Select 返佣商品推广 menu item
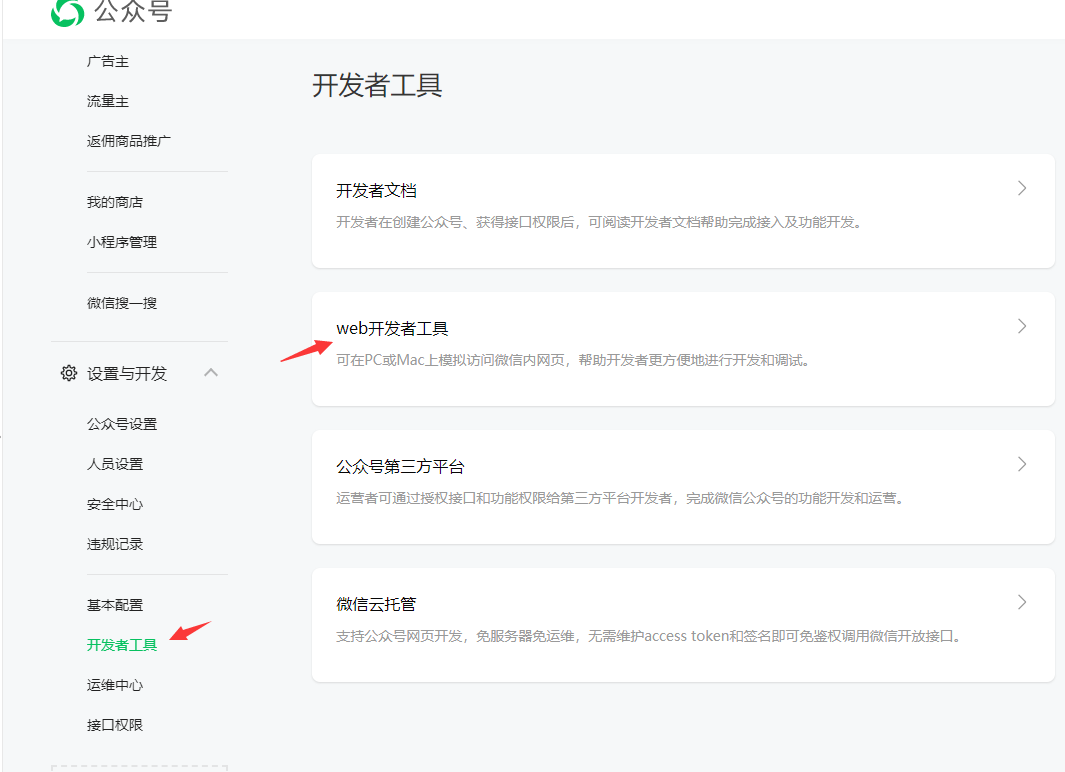The width and height of the screenshot is (1065, 772). coord(129,141)
